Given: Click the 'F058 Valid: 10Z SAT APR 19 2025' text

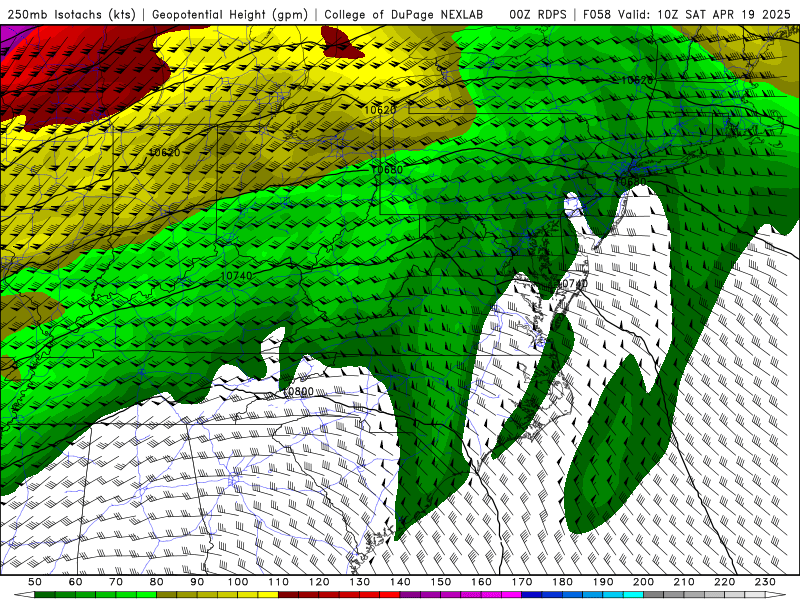Looking at the screenshot, I should (x=686, y=15).
